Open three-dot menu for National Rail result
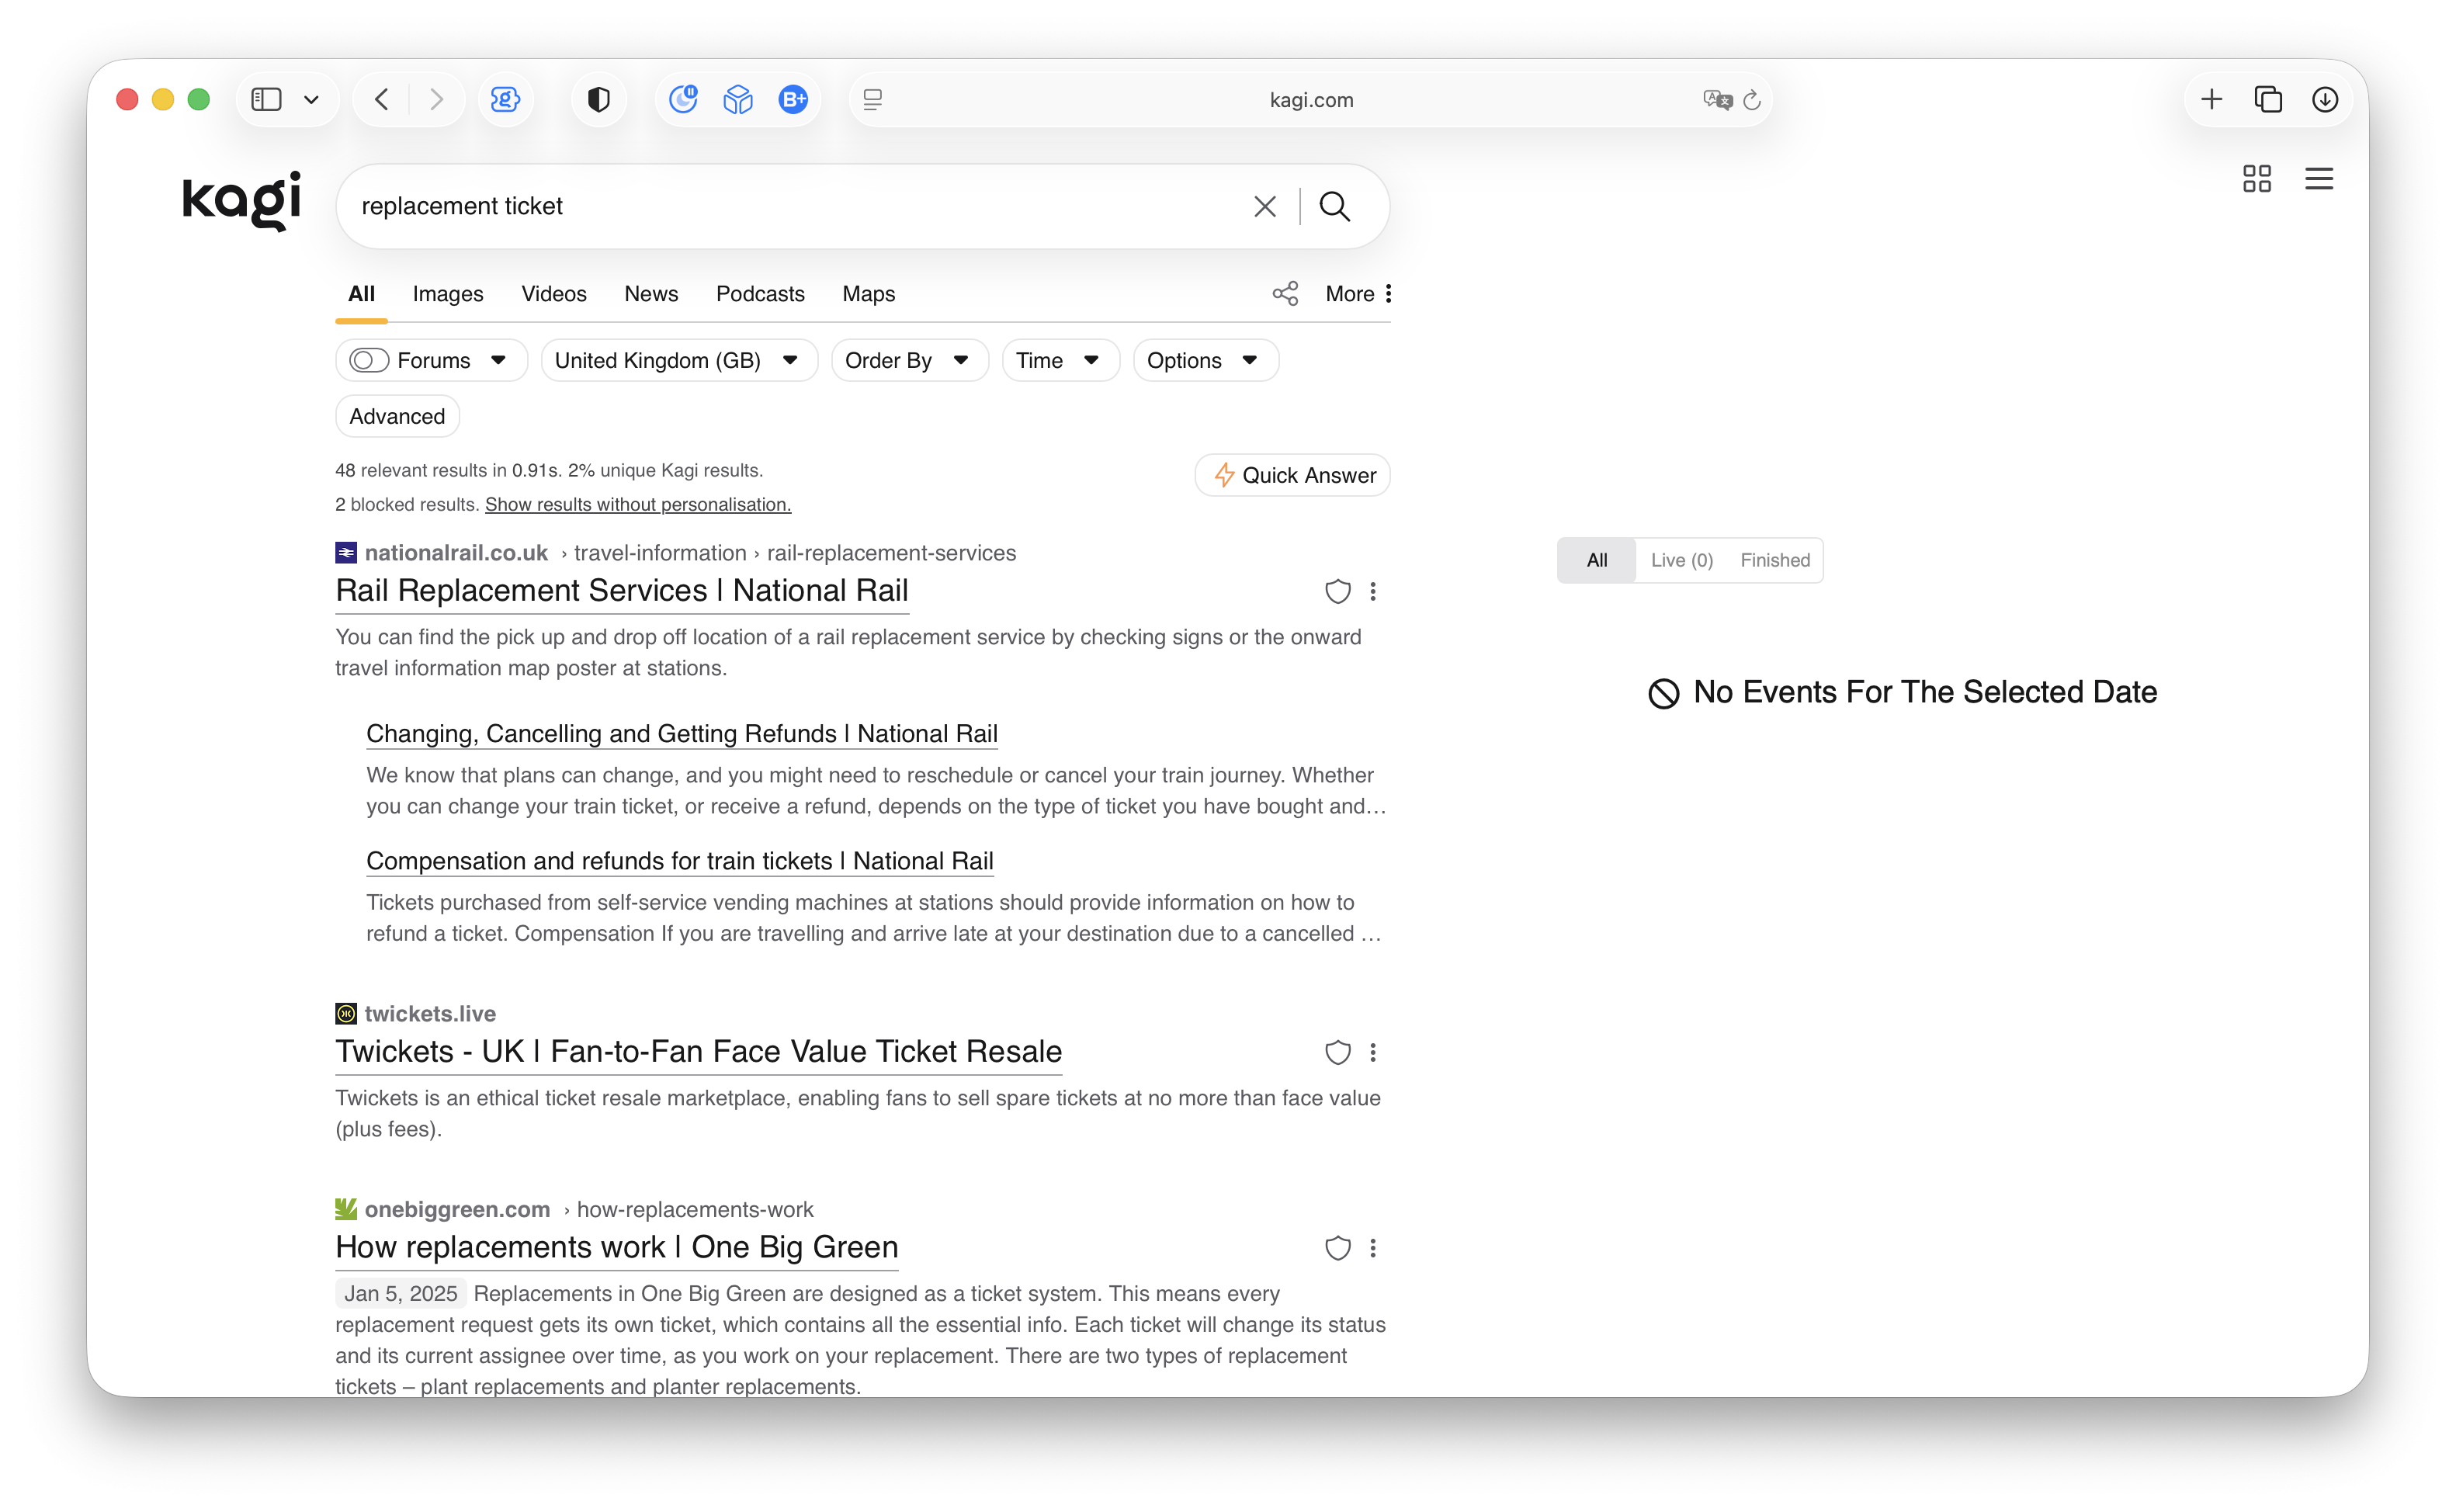 1372,591
